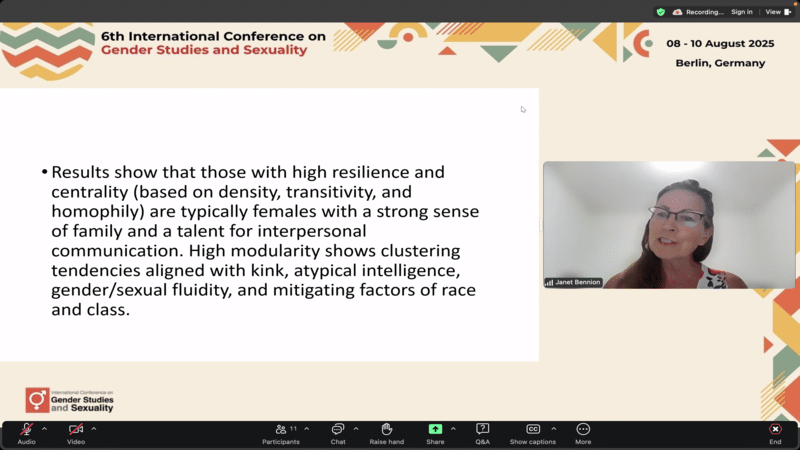Screen dimensions: 800x450
Task: Expand the Audio options chevron
Action: pyautogui.click(x=44, y=428)
